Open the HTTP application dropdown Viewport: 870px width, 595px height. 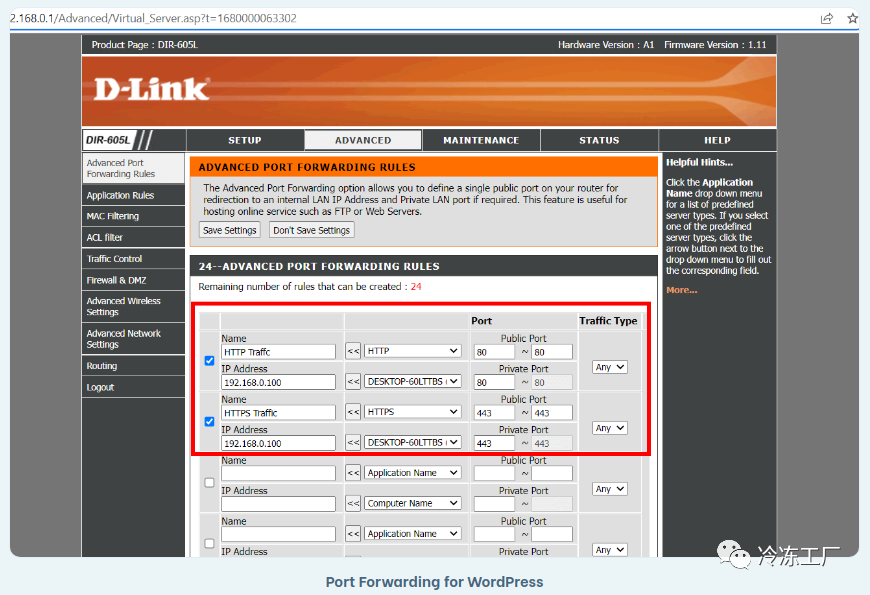413,351
